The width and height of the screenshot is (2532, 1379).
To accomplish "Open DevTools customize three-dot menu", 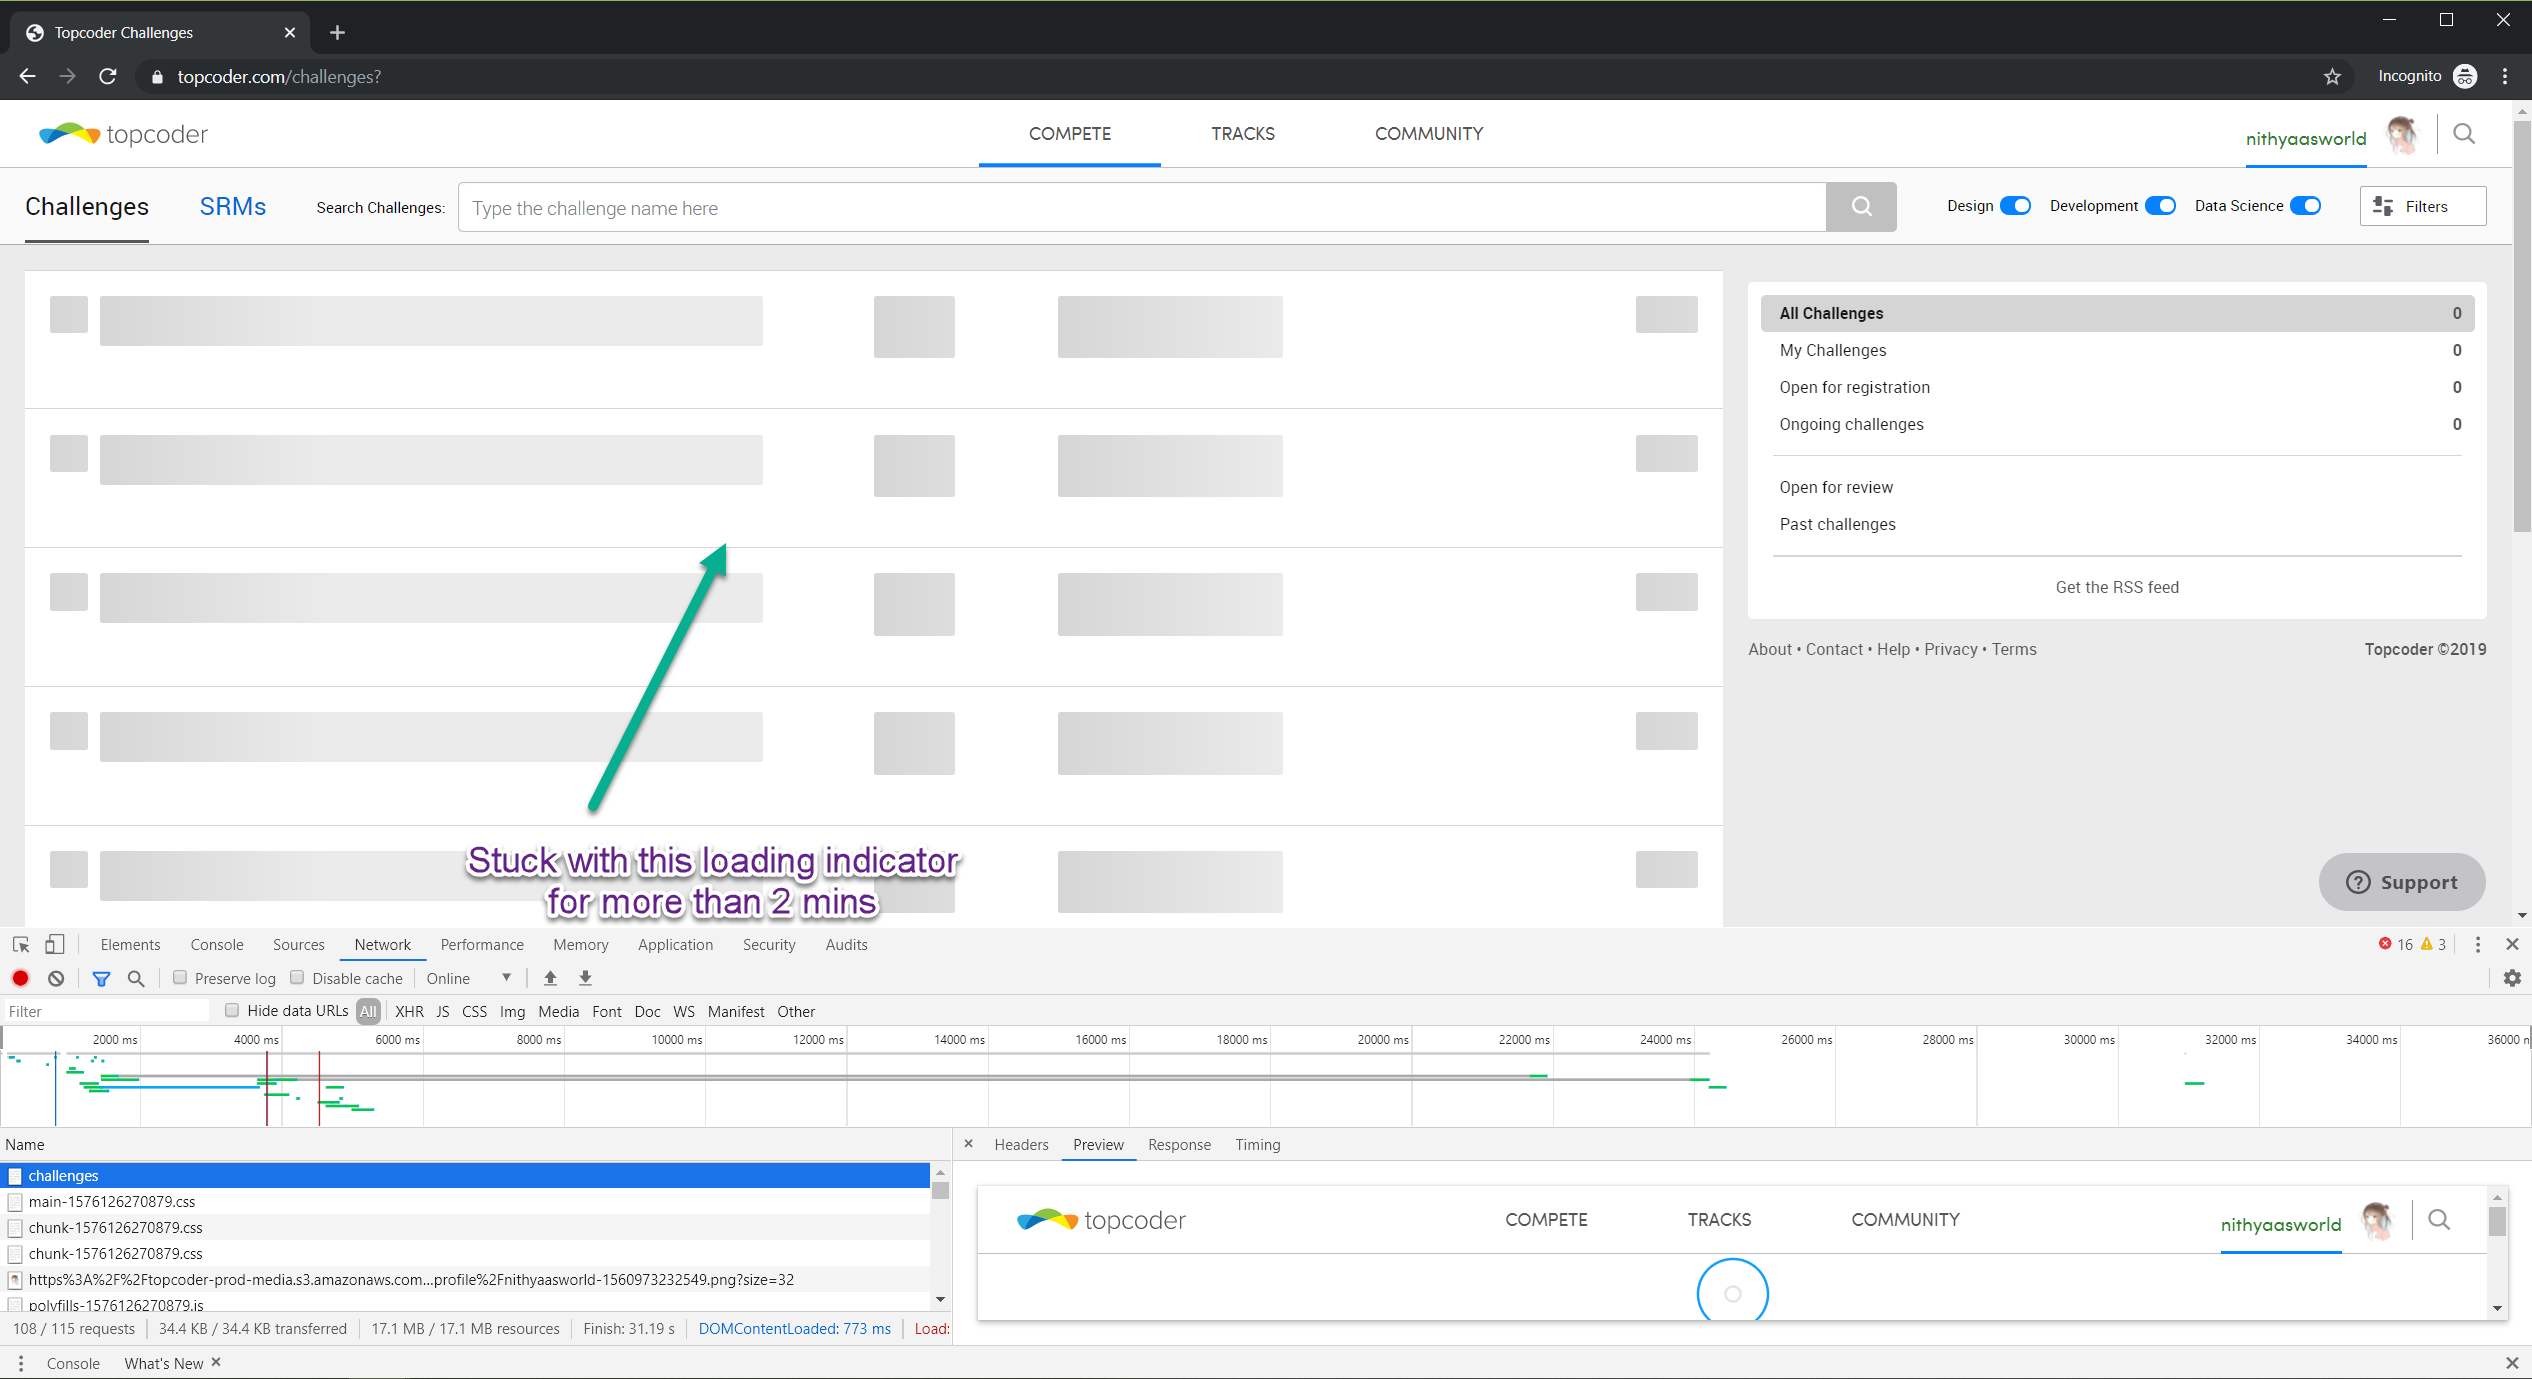I will point(2478,944).
